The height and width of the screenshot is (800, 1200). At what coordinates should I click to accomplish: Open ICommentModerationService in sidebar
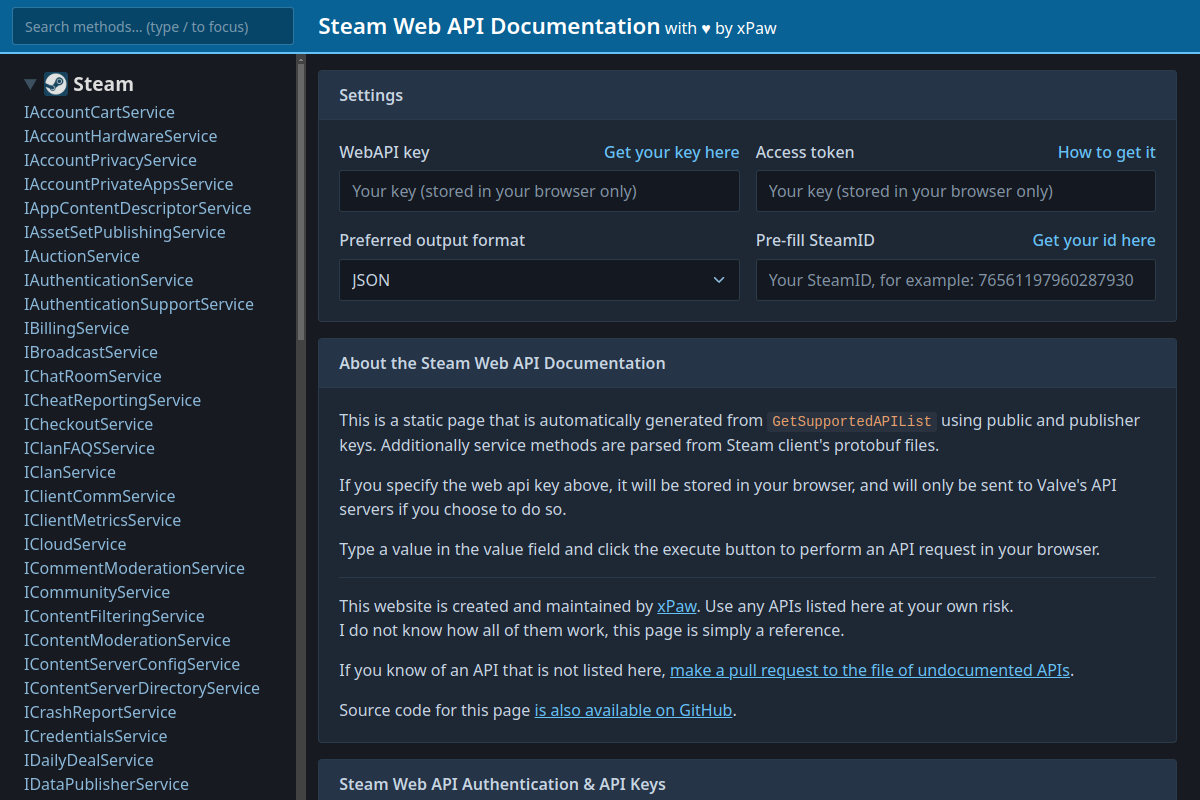click(x=134, y=568)
